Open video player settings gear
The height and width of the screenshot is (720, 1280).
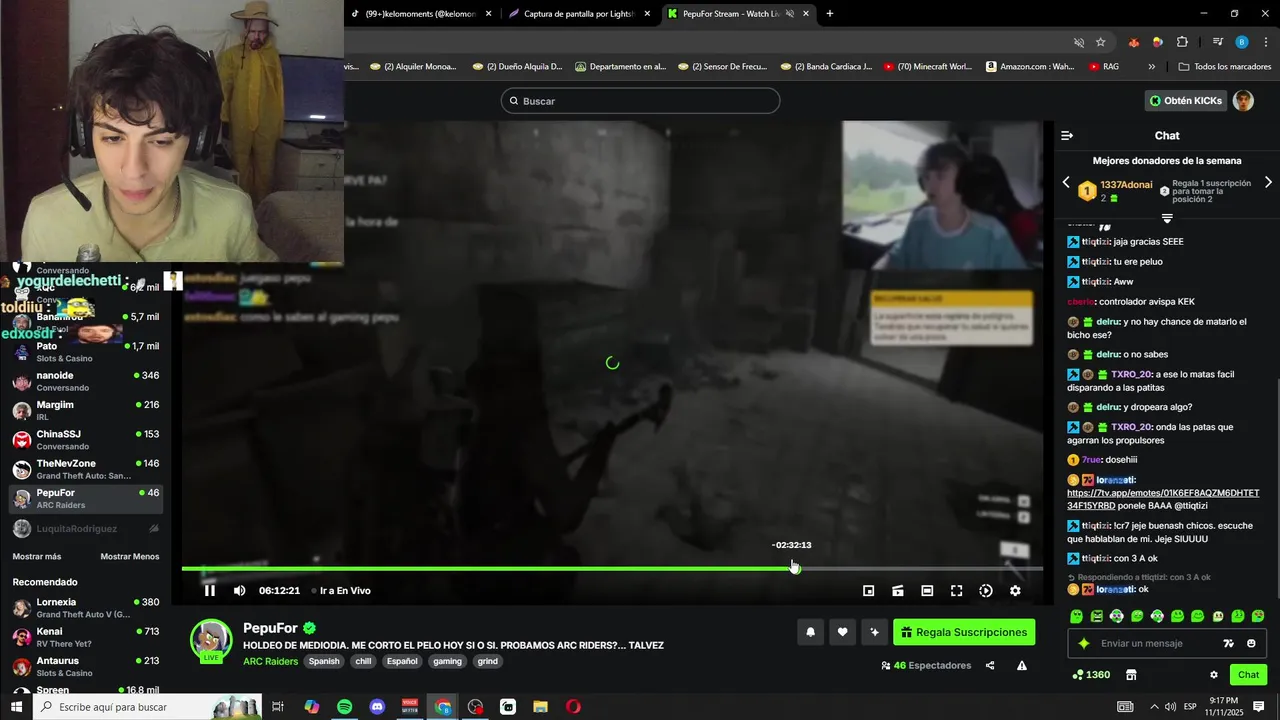1015,591
